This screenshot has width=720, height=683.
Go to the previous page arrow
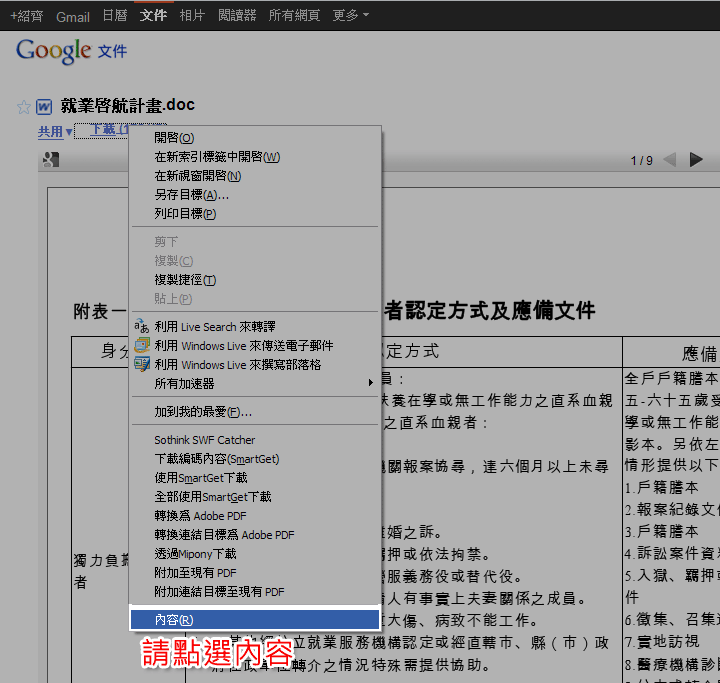coord(669,160)
